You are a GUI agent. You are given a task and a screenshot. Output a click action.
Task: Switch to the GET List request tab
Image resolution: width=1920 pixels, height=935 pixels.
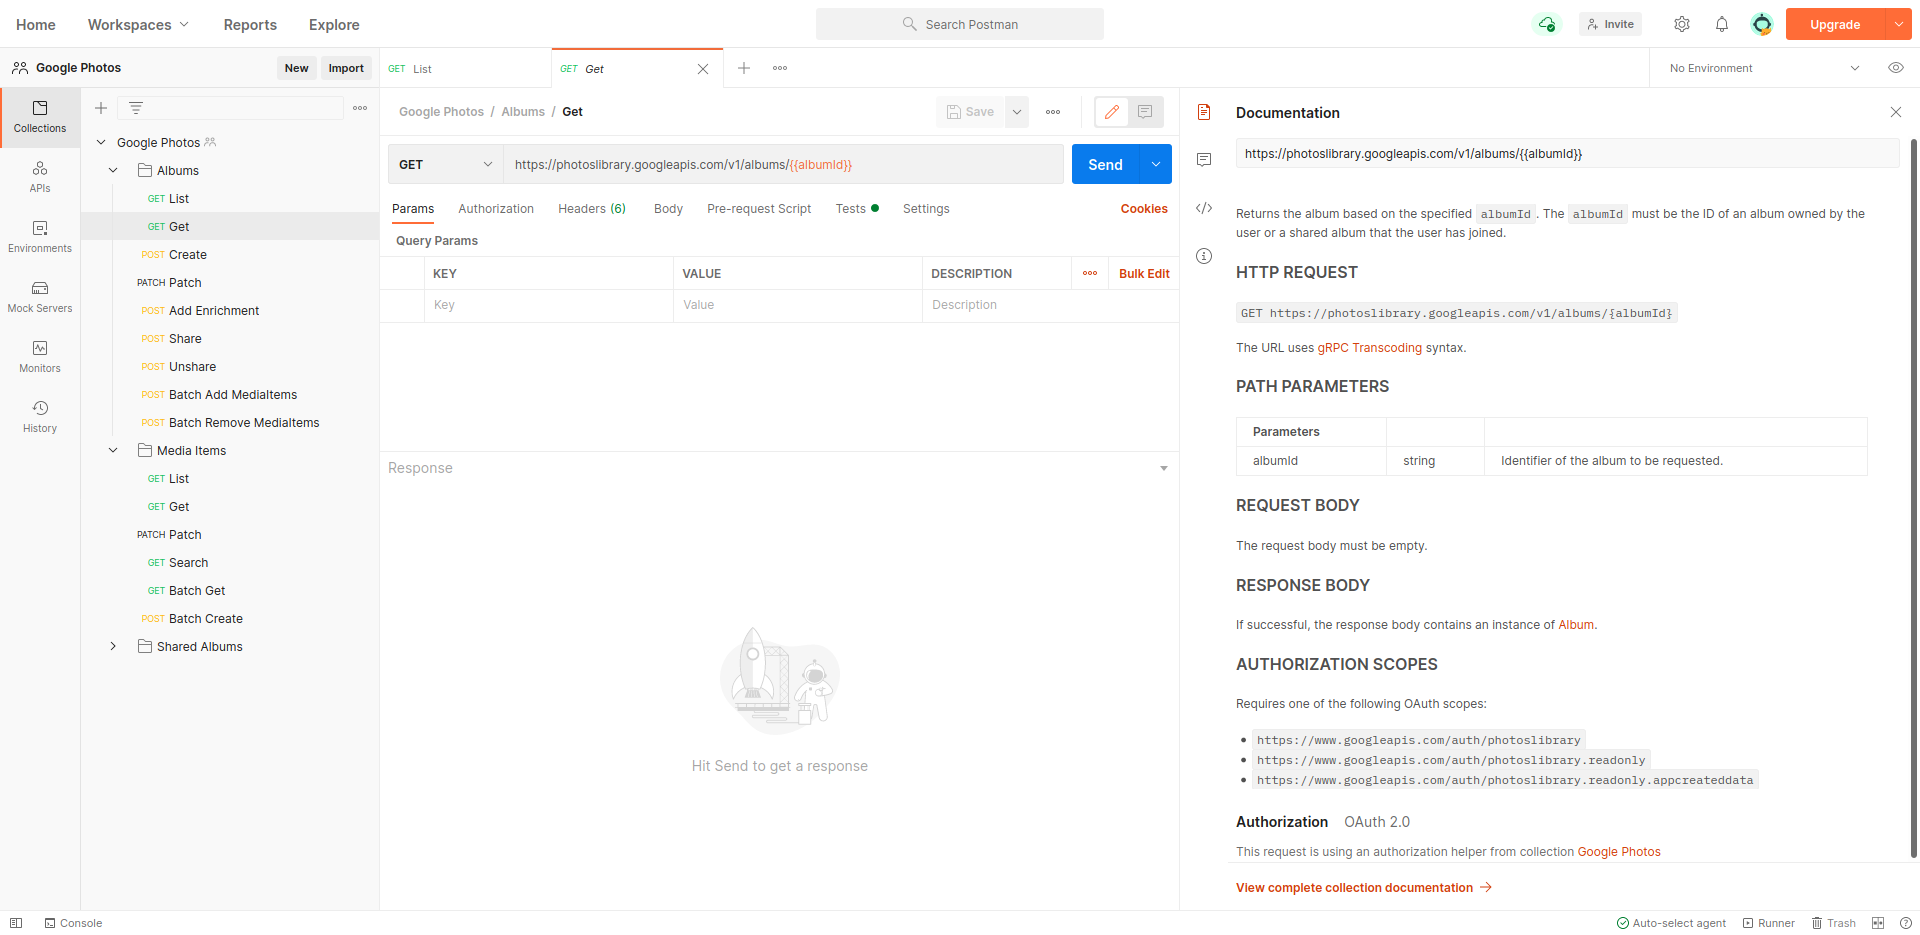tap(465, 69)
